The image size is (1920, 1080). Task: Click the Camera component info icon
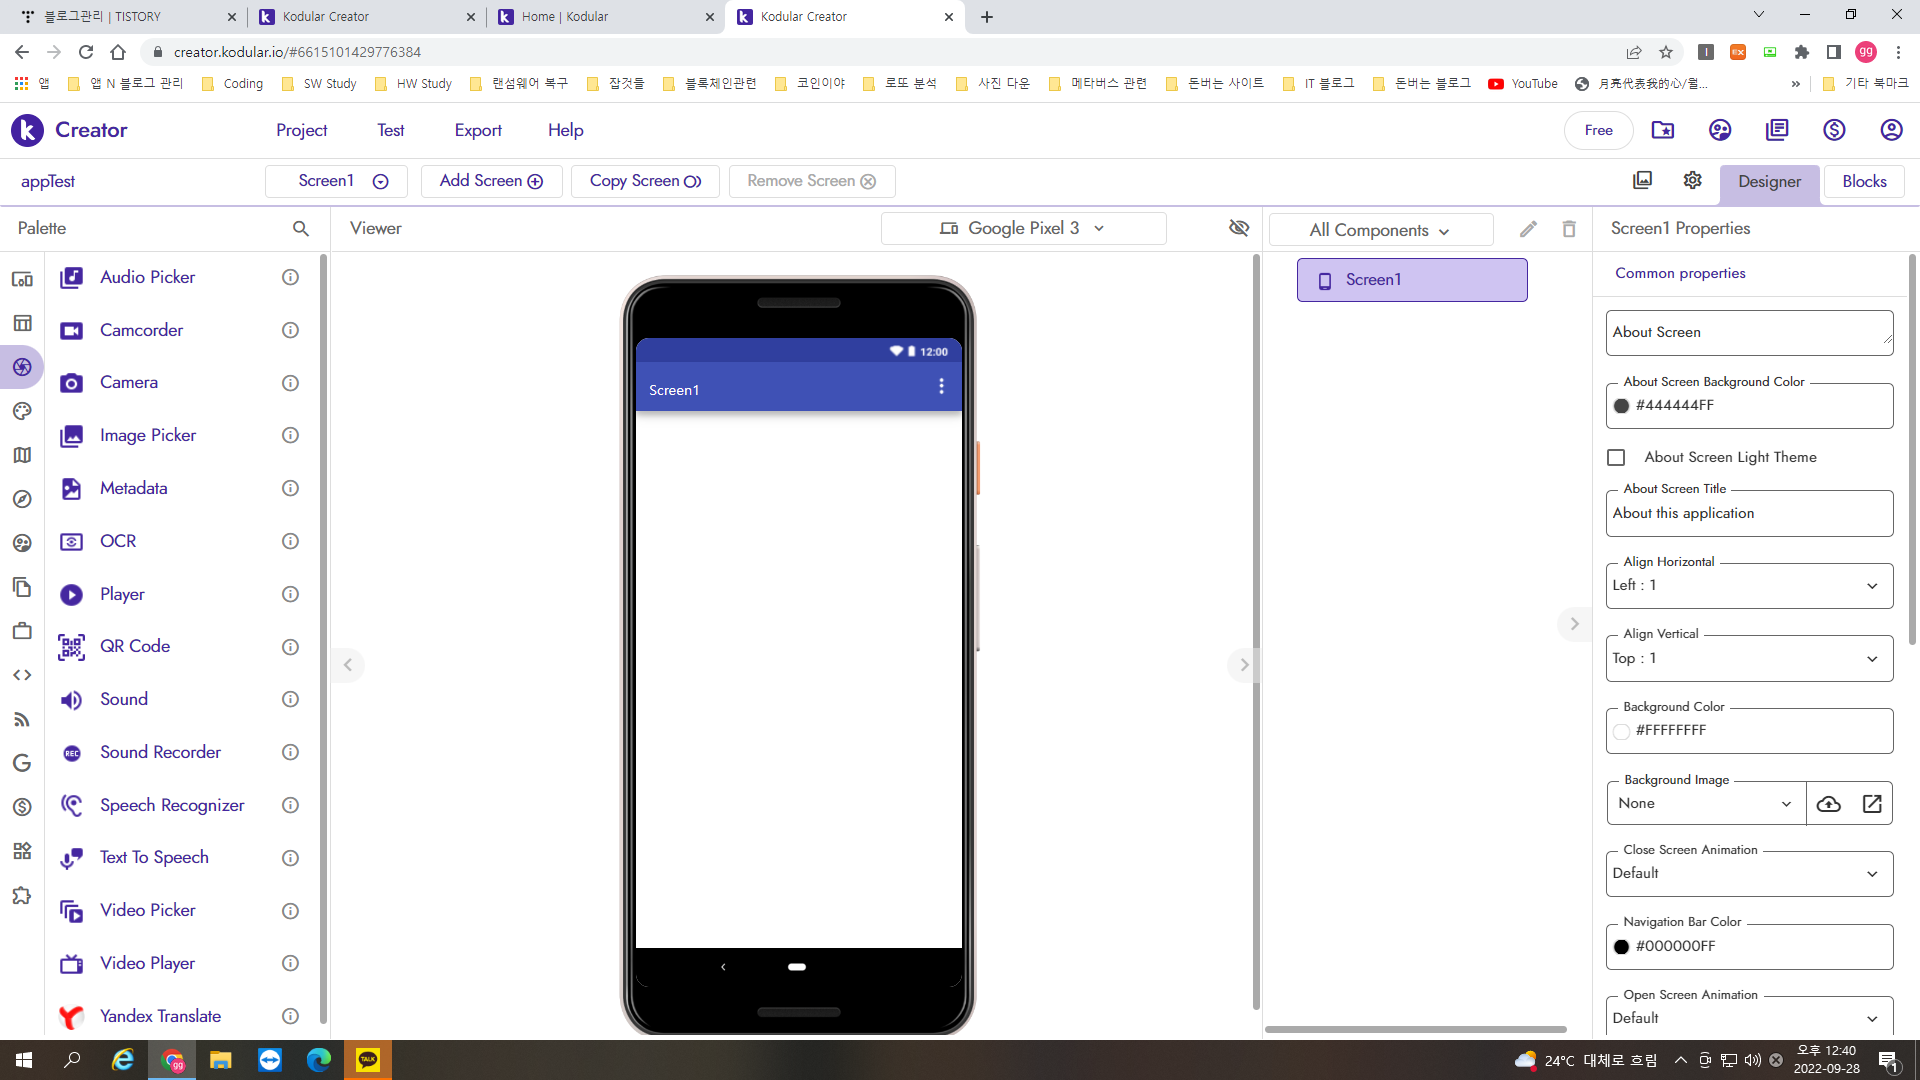pos(290,383)
